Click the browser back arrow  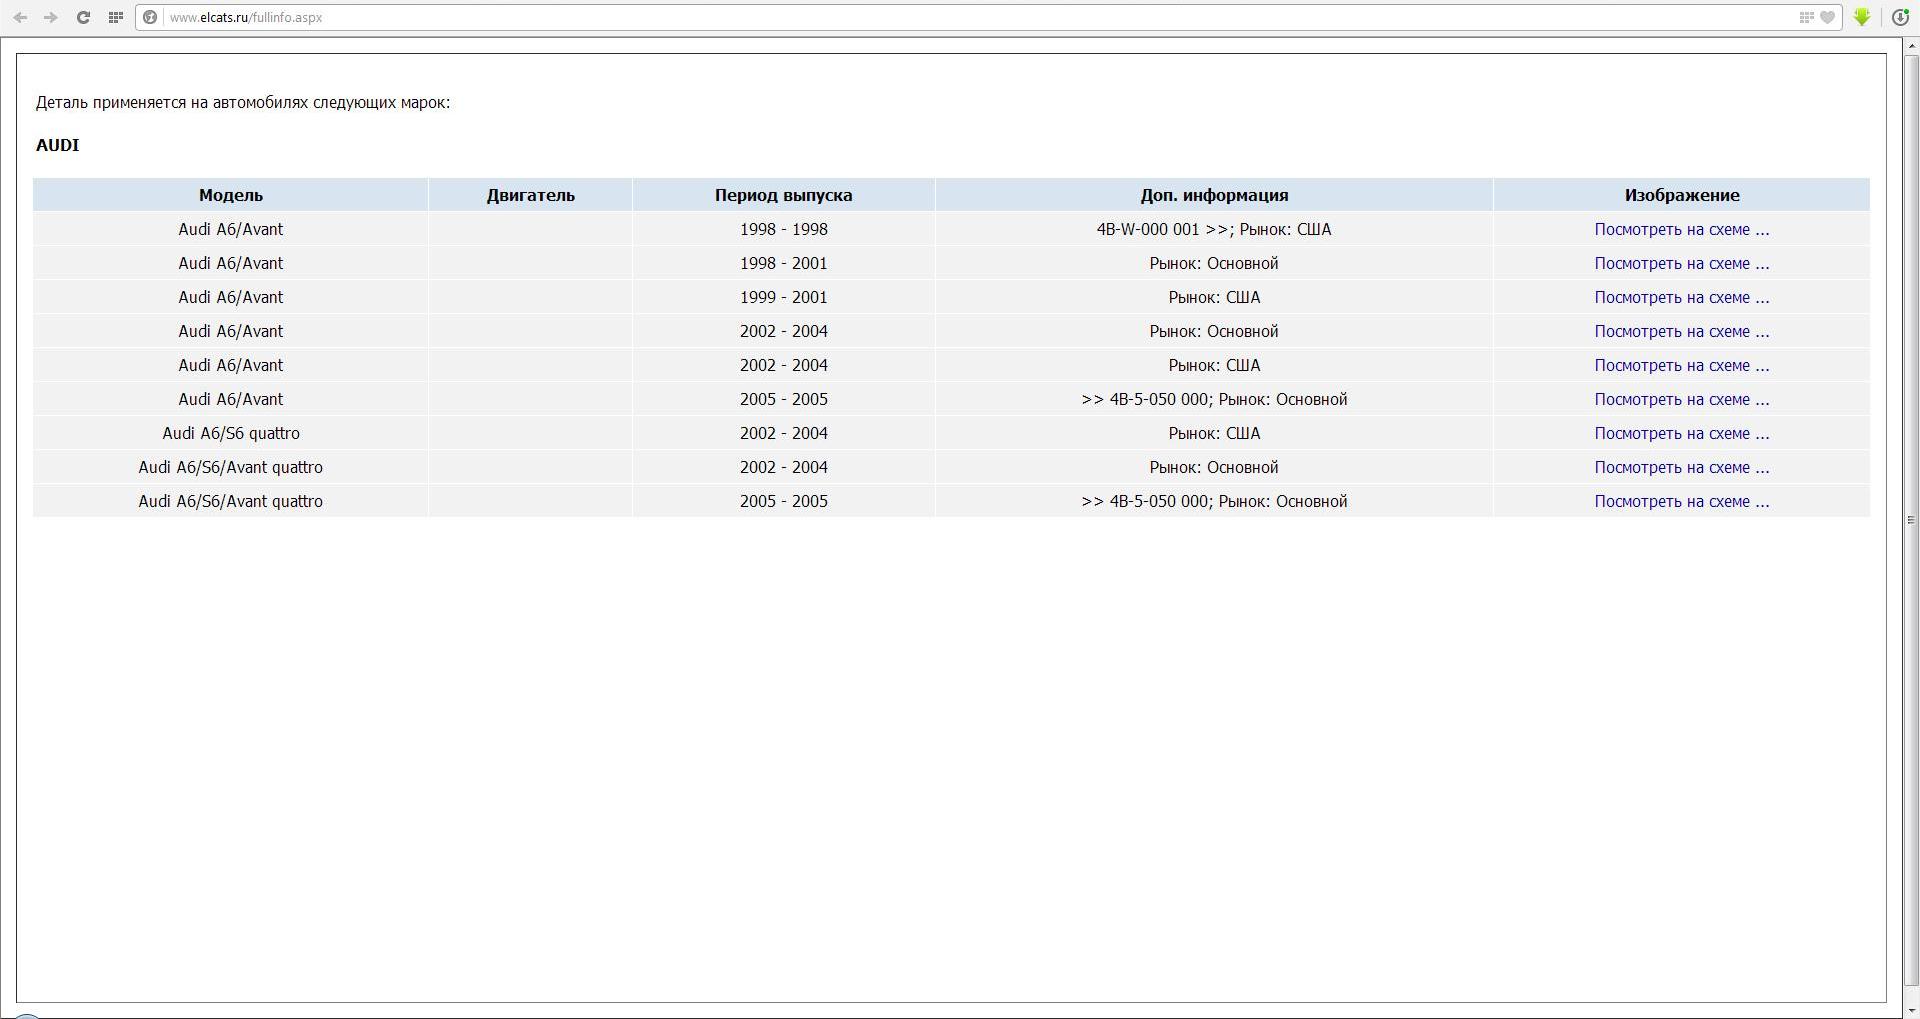pyautogui.click(x=20, y=17)
